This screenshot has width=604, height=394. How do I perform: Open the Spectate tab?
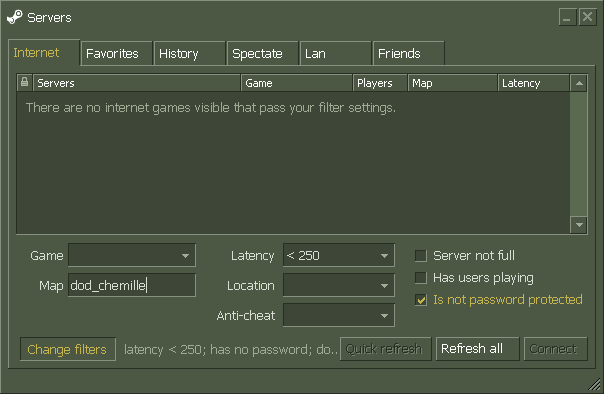point(263,54)
